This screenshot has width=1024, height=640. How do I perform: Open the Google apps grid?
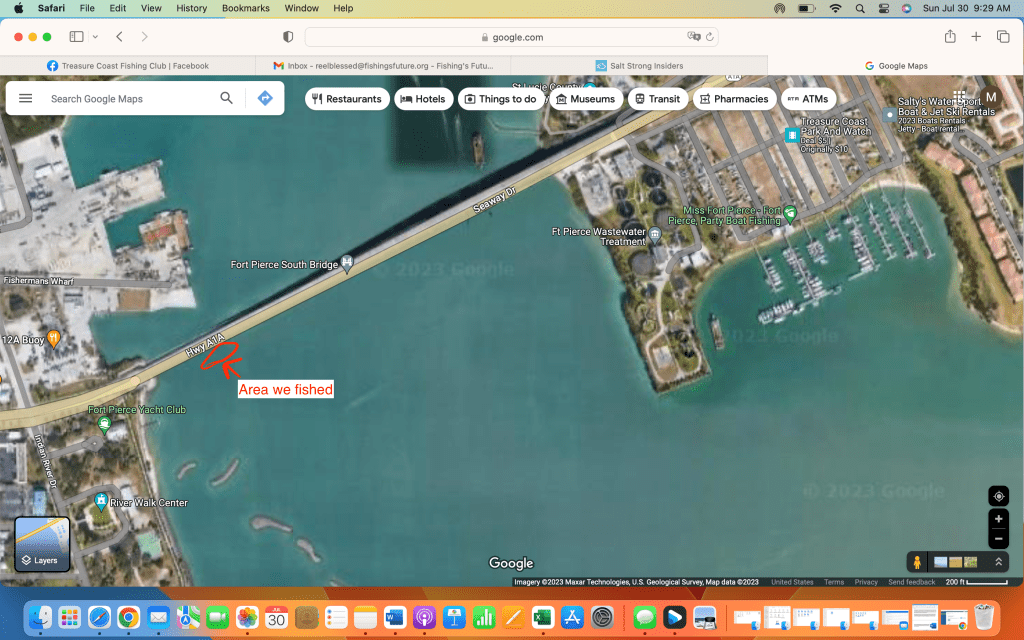(x=960, y=97)
